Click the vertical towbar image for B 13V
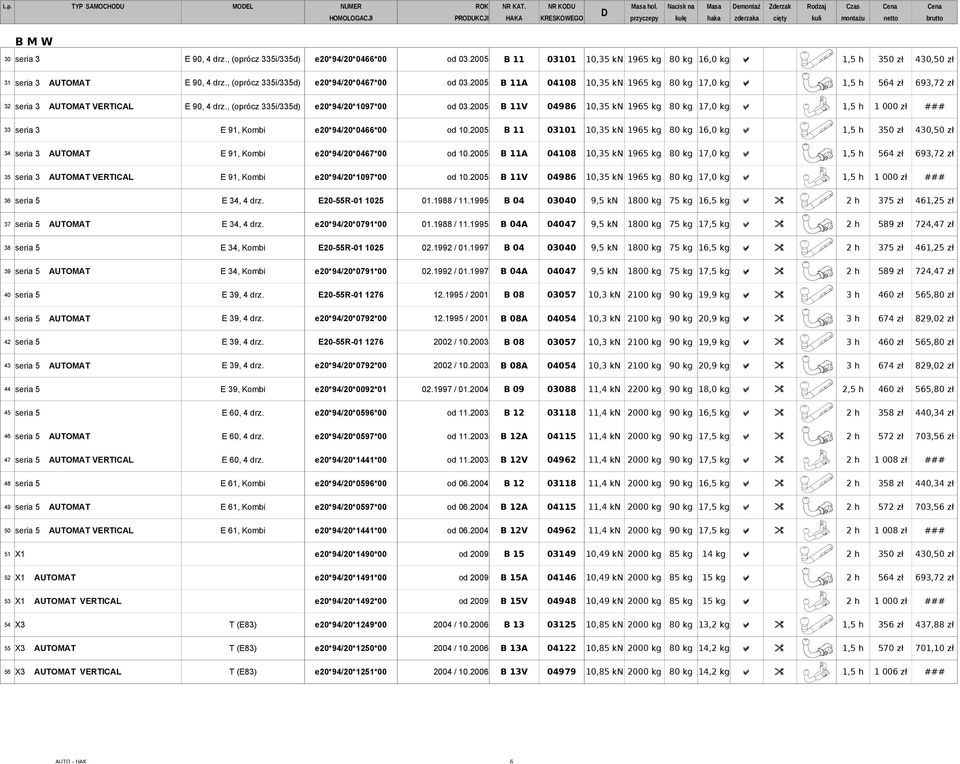This screenshot has width=960, height=764. point(816,672)
